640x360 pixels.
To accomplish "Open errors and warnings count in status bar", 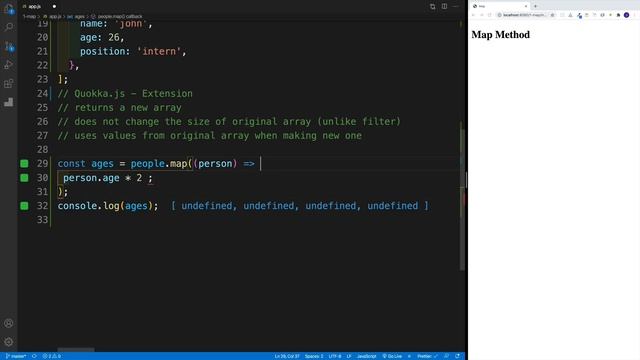I will [x=52, y=356].
